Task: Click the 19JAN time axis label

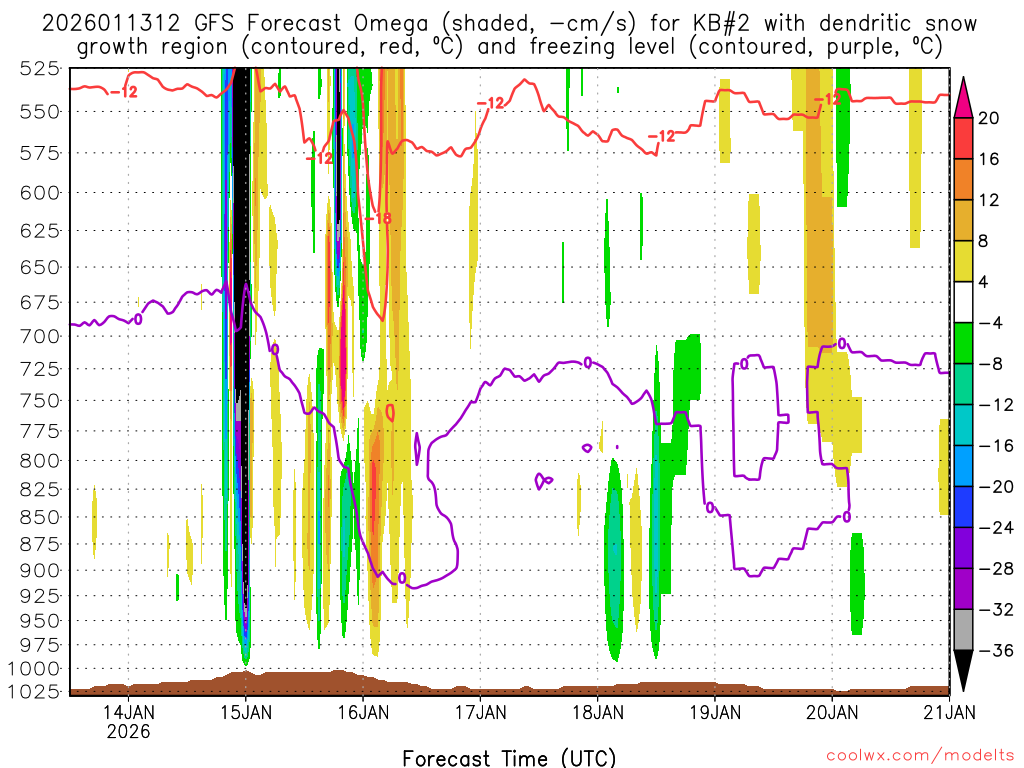Action: (x=715, y=712)
